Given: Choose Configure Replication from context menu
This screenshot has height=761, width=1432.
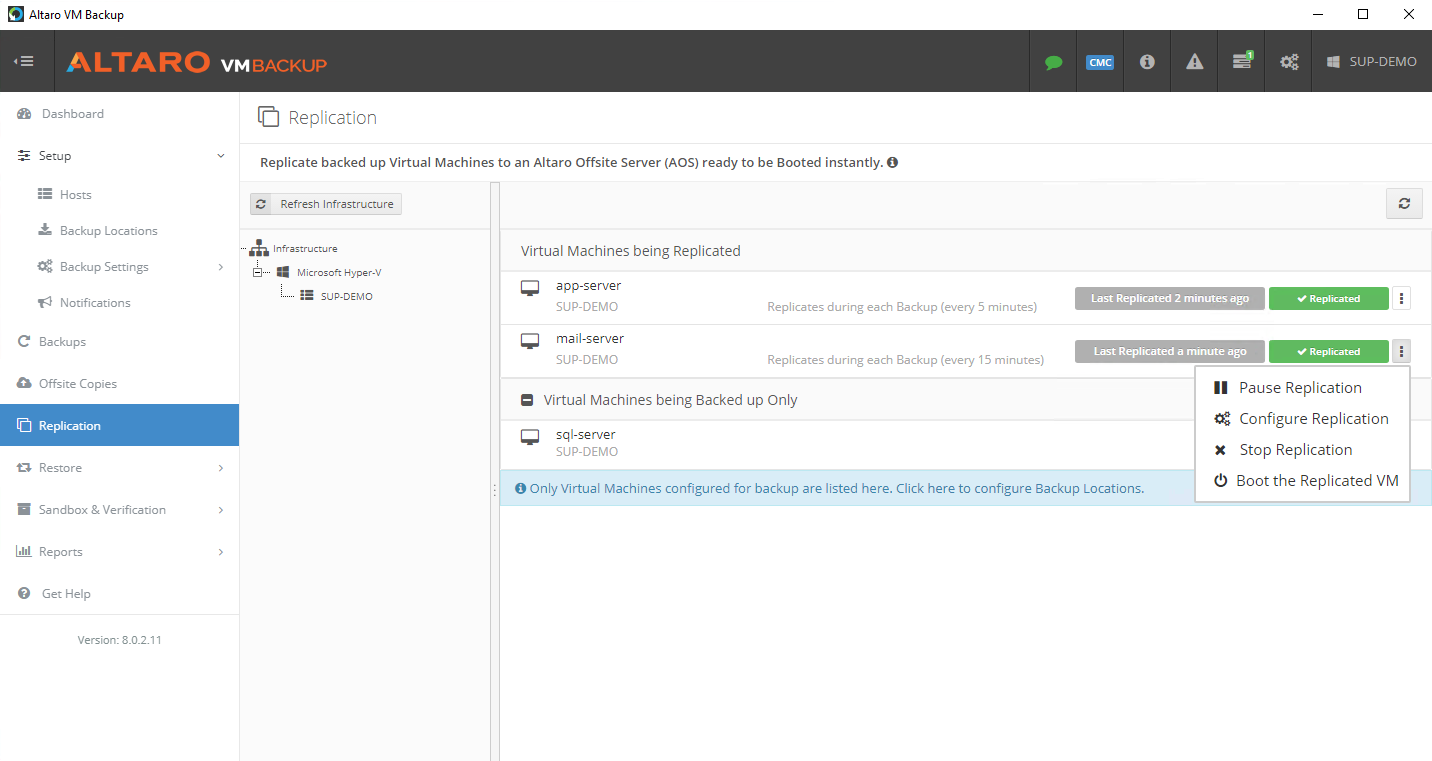Looking at the screenshot, I should pos(1302,419).
